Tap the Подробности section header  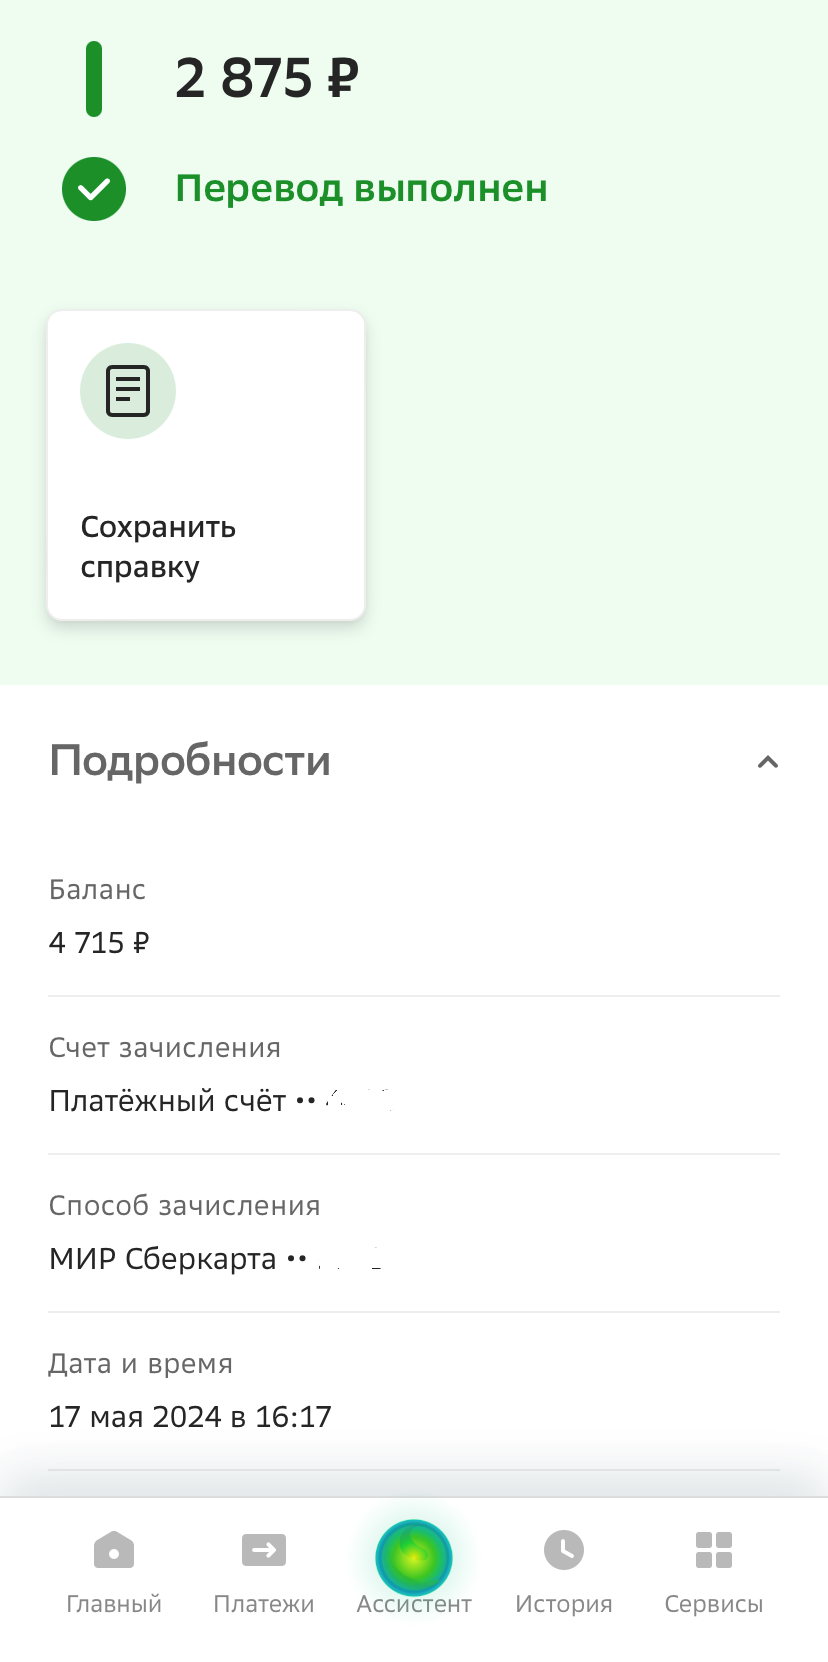point(190,761)
